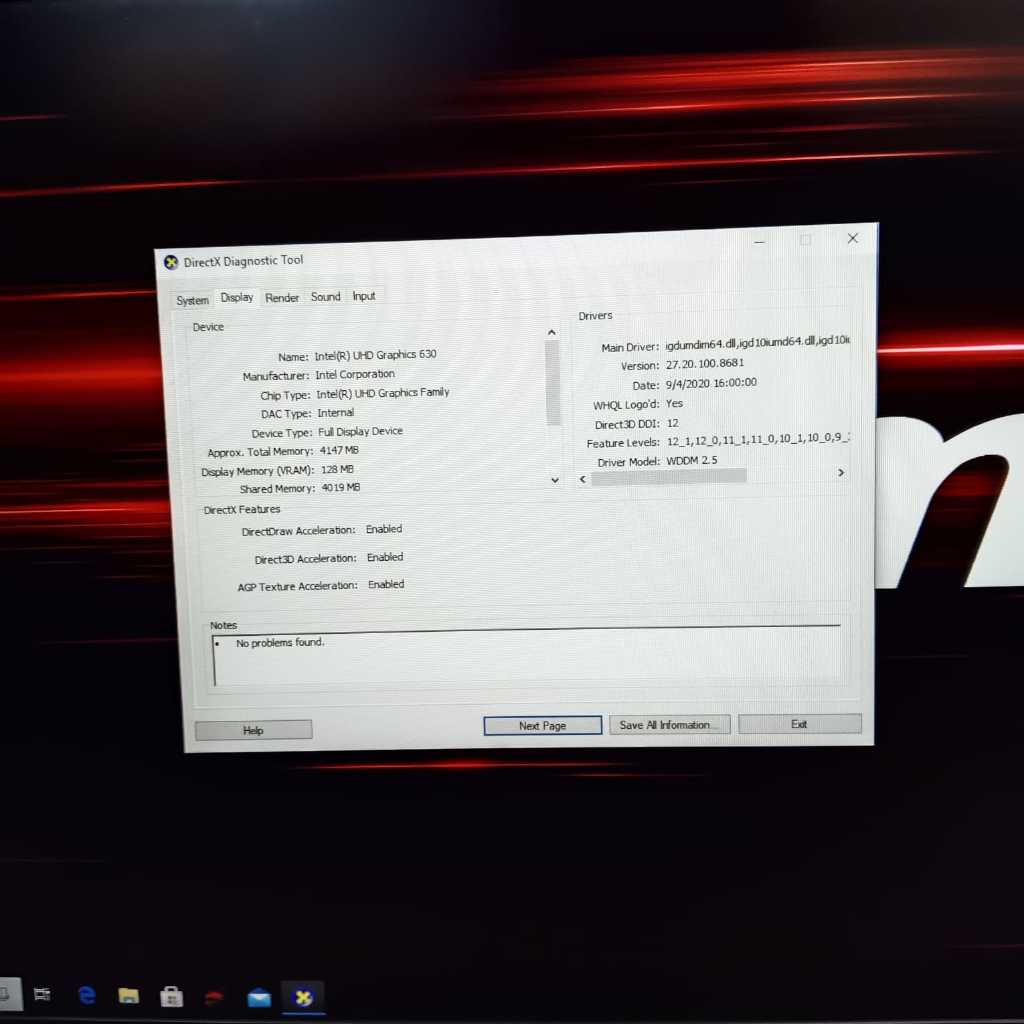Open Task View from the taskbar
This screenshot has height=1024, width=1024.
coord(42,995)
